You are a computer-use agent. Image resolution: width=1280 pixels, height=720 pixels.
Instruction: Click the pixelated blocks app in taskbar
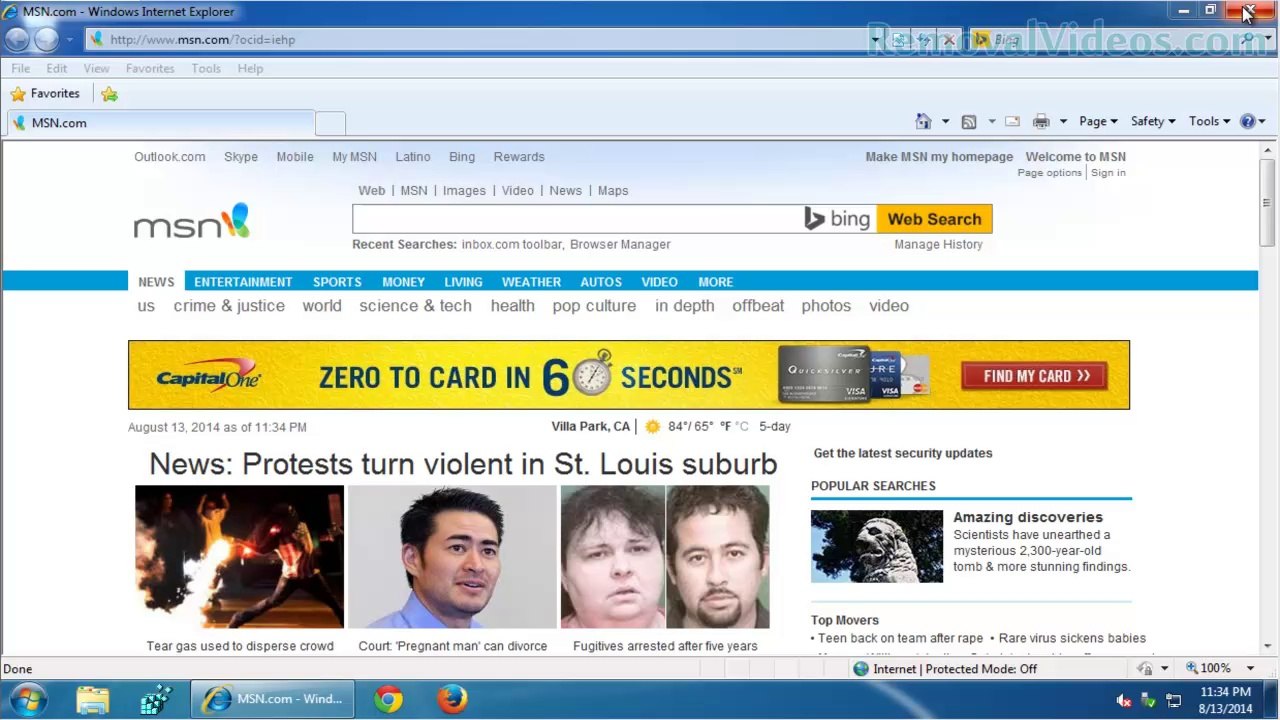156,699
